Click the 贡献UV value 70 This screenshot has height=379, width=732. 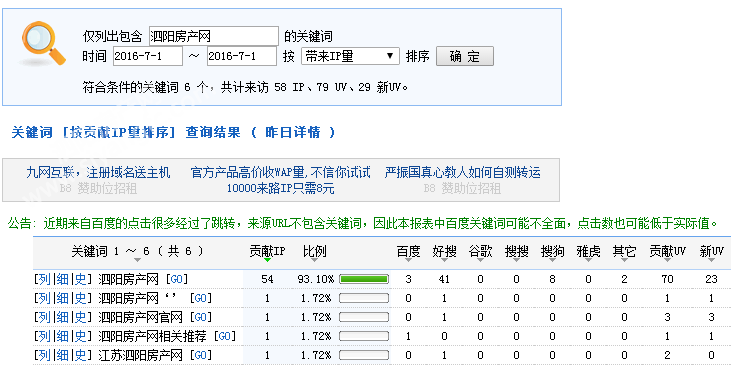click(x=667, y=280)
